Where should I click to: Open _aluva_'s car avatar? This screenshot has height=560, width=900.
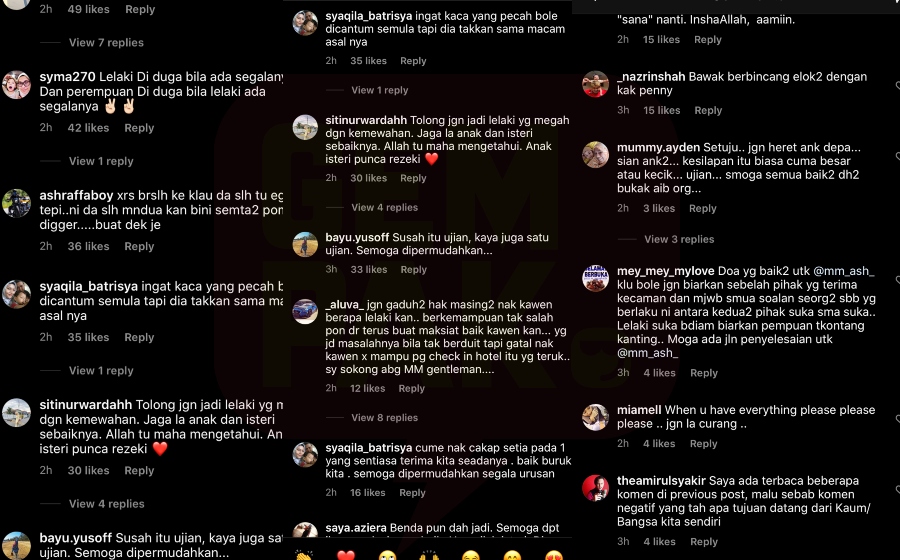pos(305,311)
